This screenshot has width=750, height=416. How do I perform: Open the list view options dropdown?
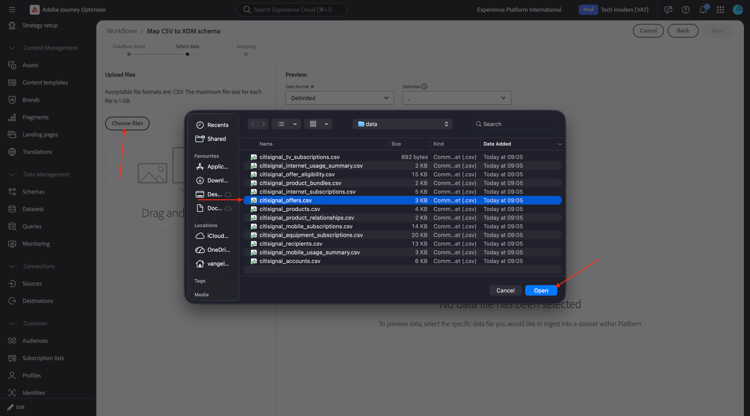coord(286,124)
